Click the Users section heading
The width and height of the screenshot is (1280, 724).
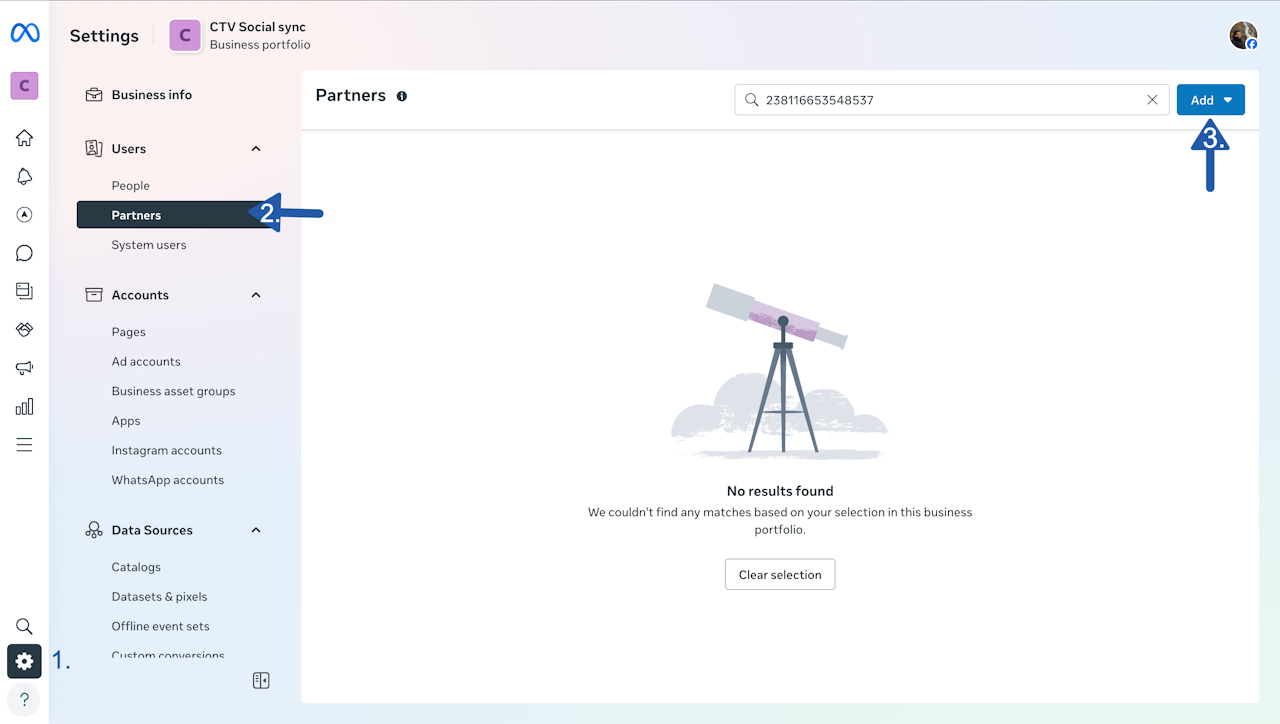pyautogui.click(x=129, y=149)
